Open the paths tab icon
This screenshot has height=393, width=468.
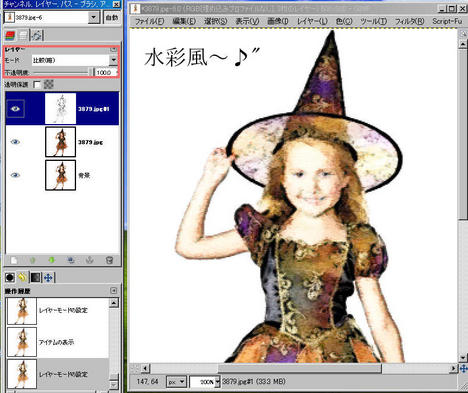pyautogui.click(x=36, y=35)
